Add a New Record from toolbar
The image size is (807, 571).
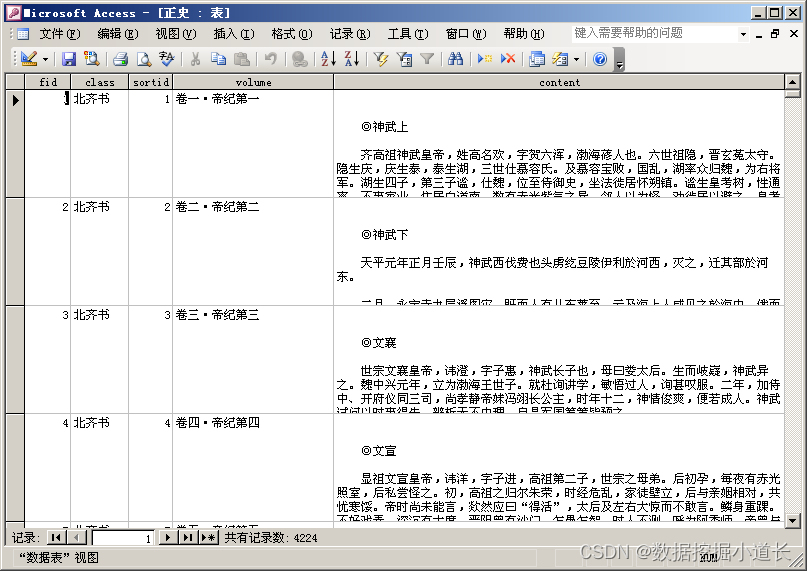point(484,59)
